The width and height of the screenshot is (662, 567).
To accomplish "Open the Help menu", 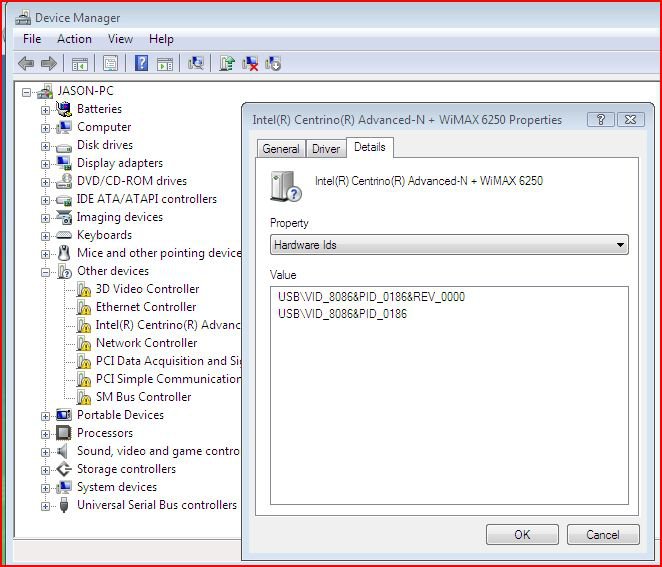I will click(x=161, y=39).
